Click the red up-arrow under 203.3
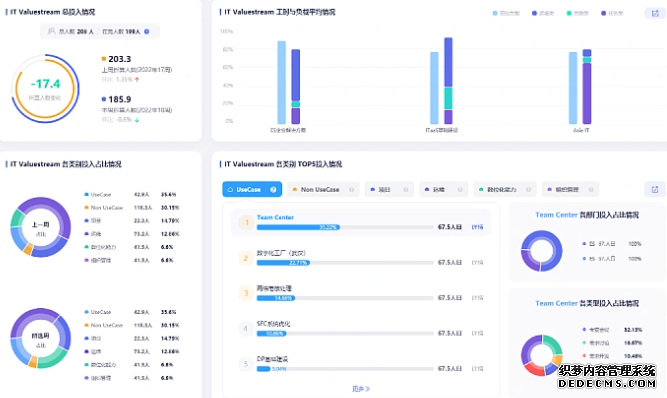The width and height of the screenshot is (667, 398). 137,80
